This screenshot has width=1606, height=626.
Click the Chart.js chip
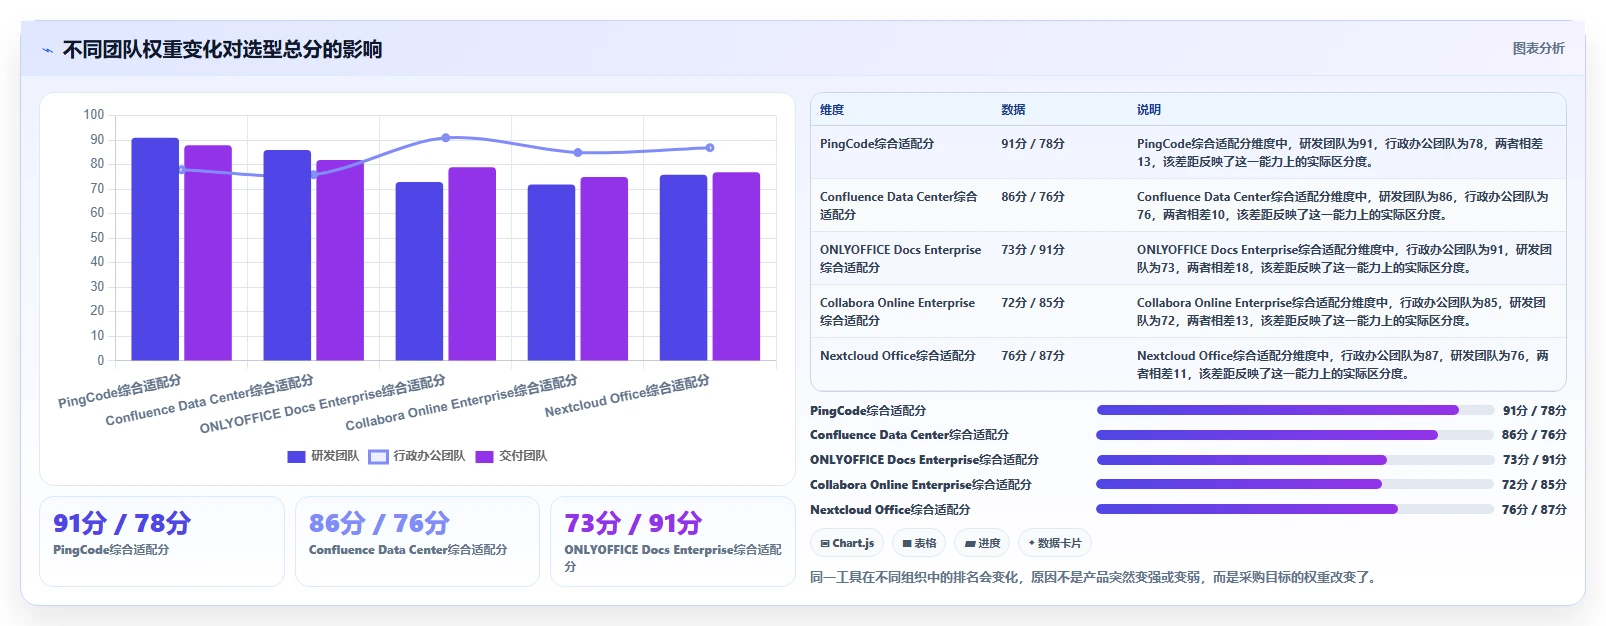coord(847,543)
